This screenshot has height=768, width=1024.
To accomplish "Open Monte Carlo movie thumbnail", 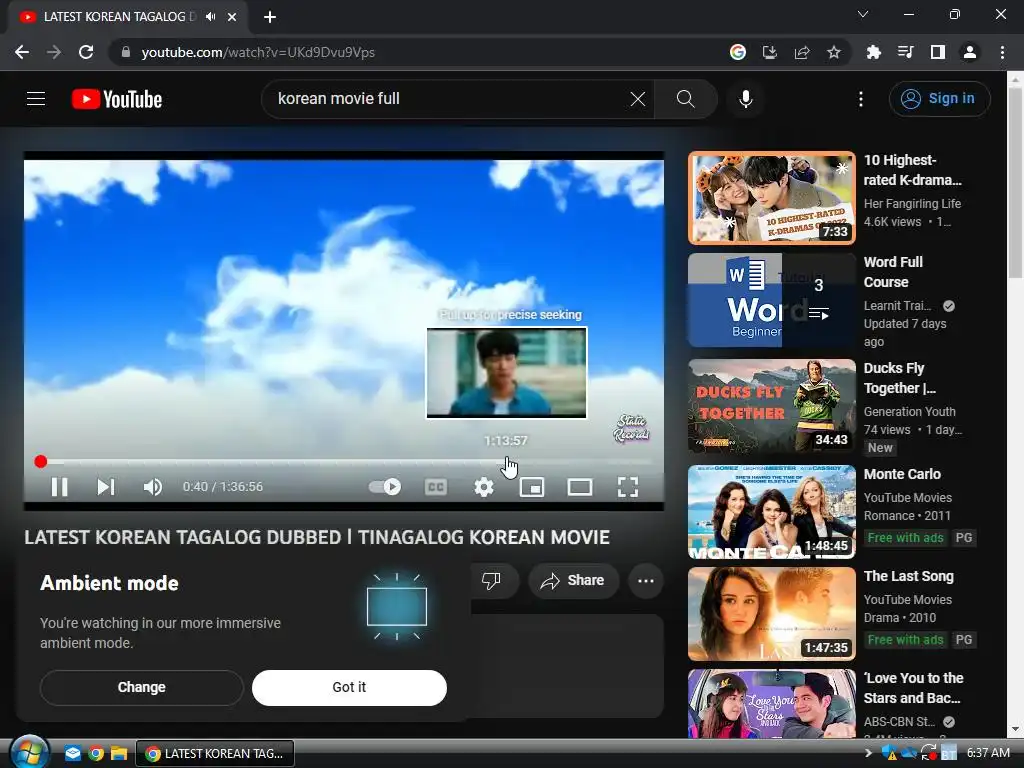I will (771, 511).
